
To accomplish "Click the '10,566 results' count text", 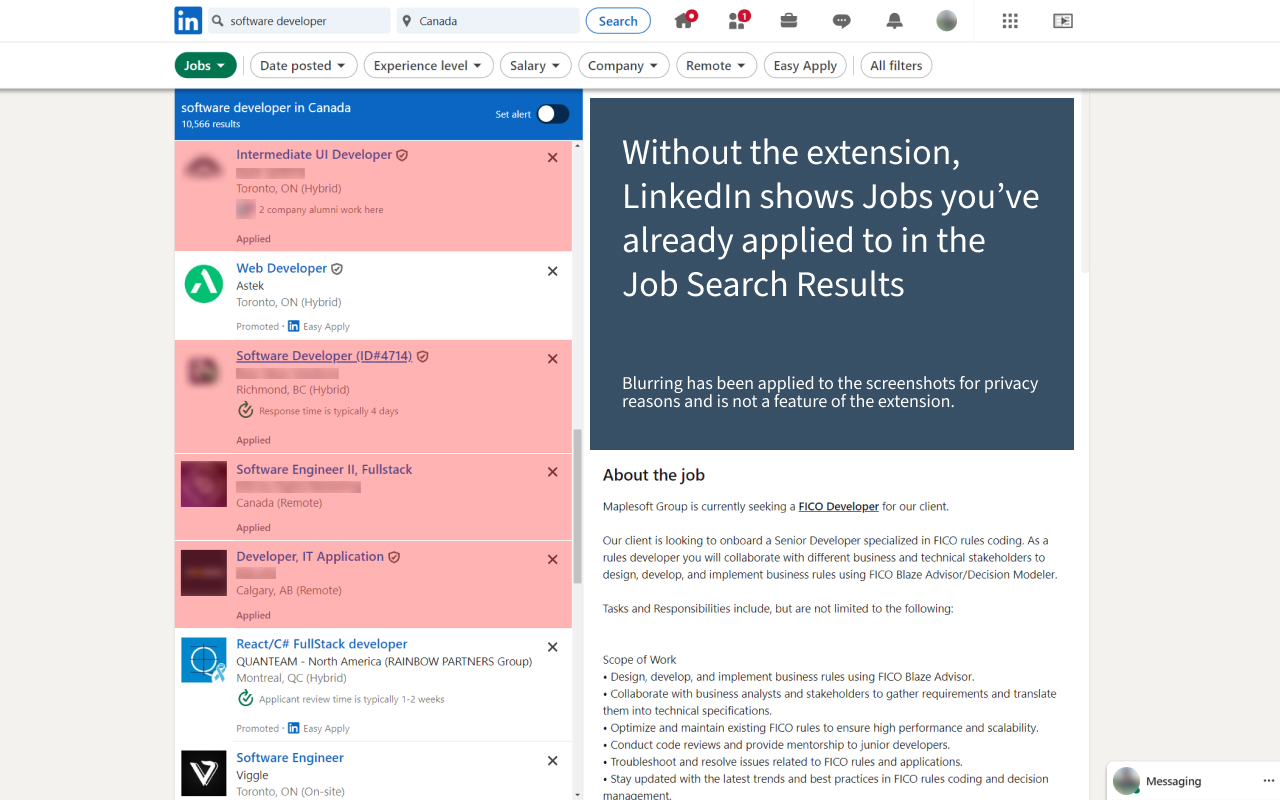I will coord(211,125).
